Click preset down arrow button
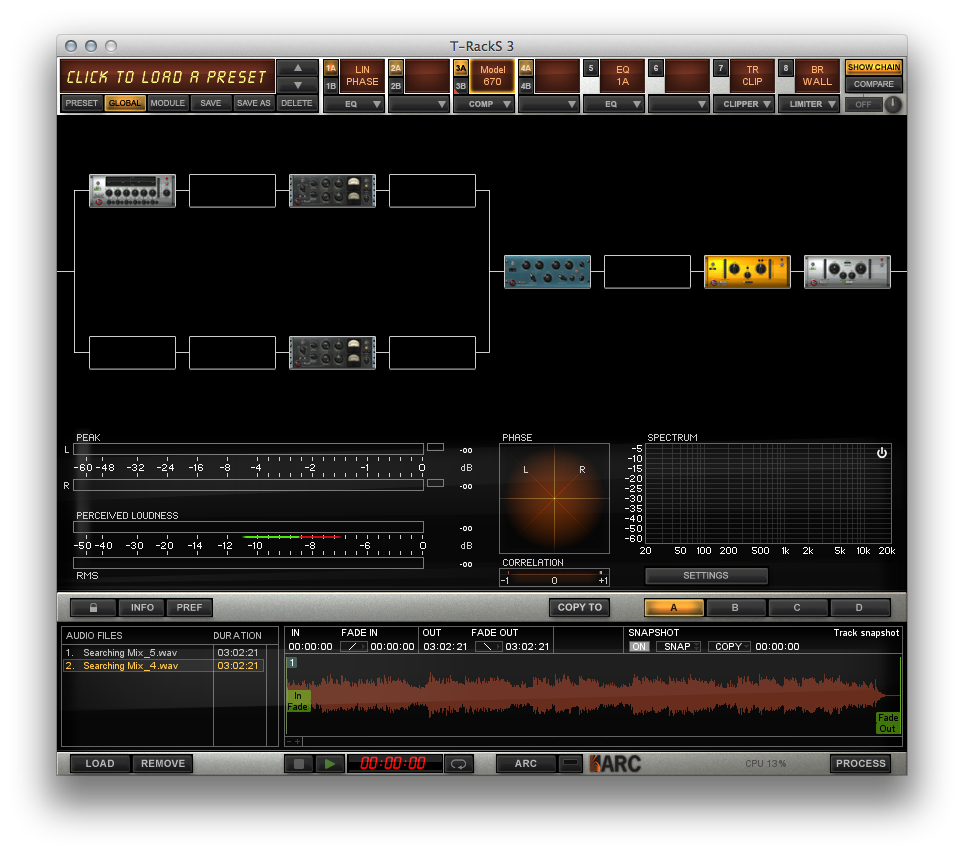The image size is (964, 854). tap(298, 85)
